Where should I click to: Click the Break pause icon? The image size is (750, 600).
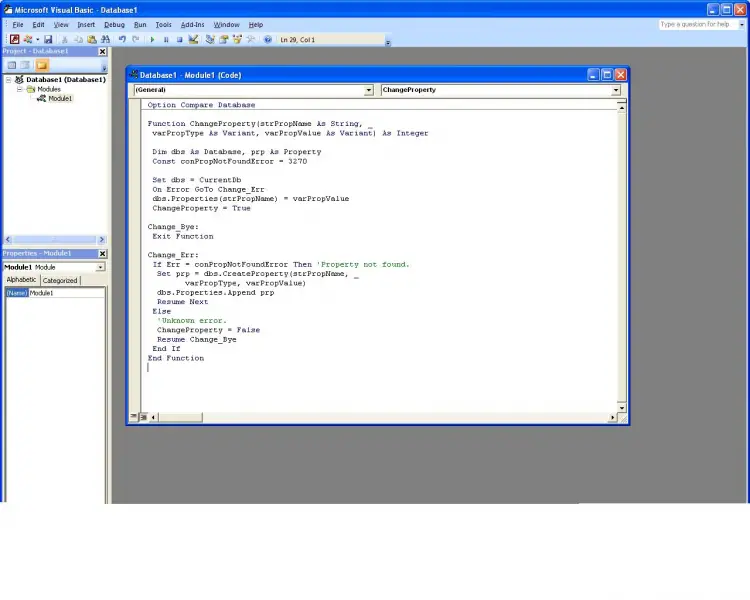[166, 39]
